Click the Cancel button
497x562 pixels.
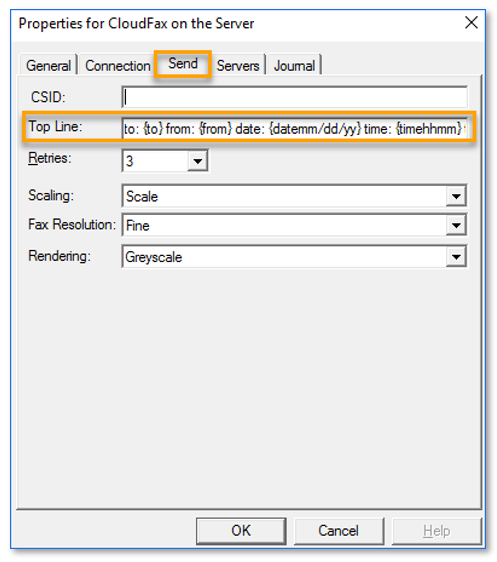[x=339, y=531]
